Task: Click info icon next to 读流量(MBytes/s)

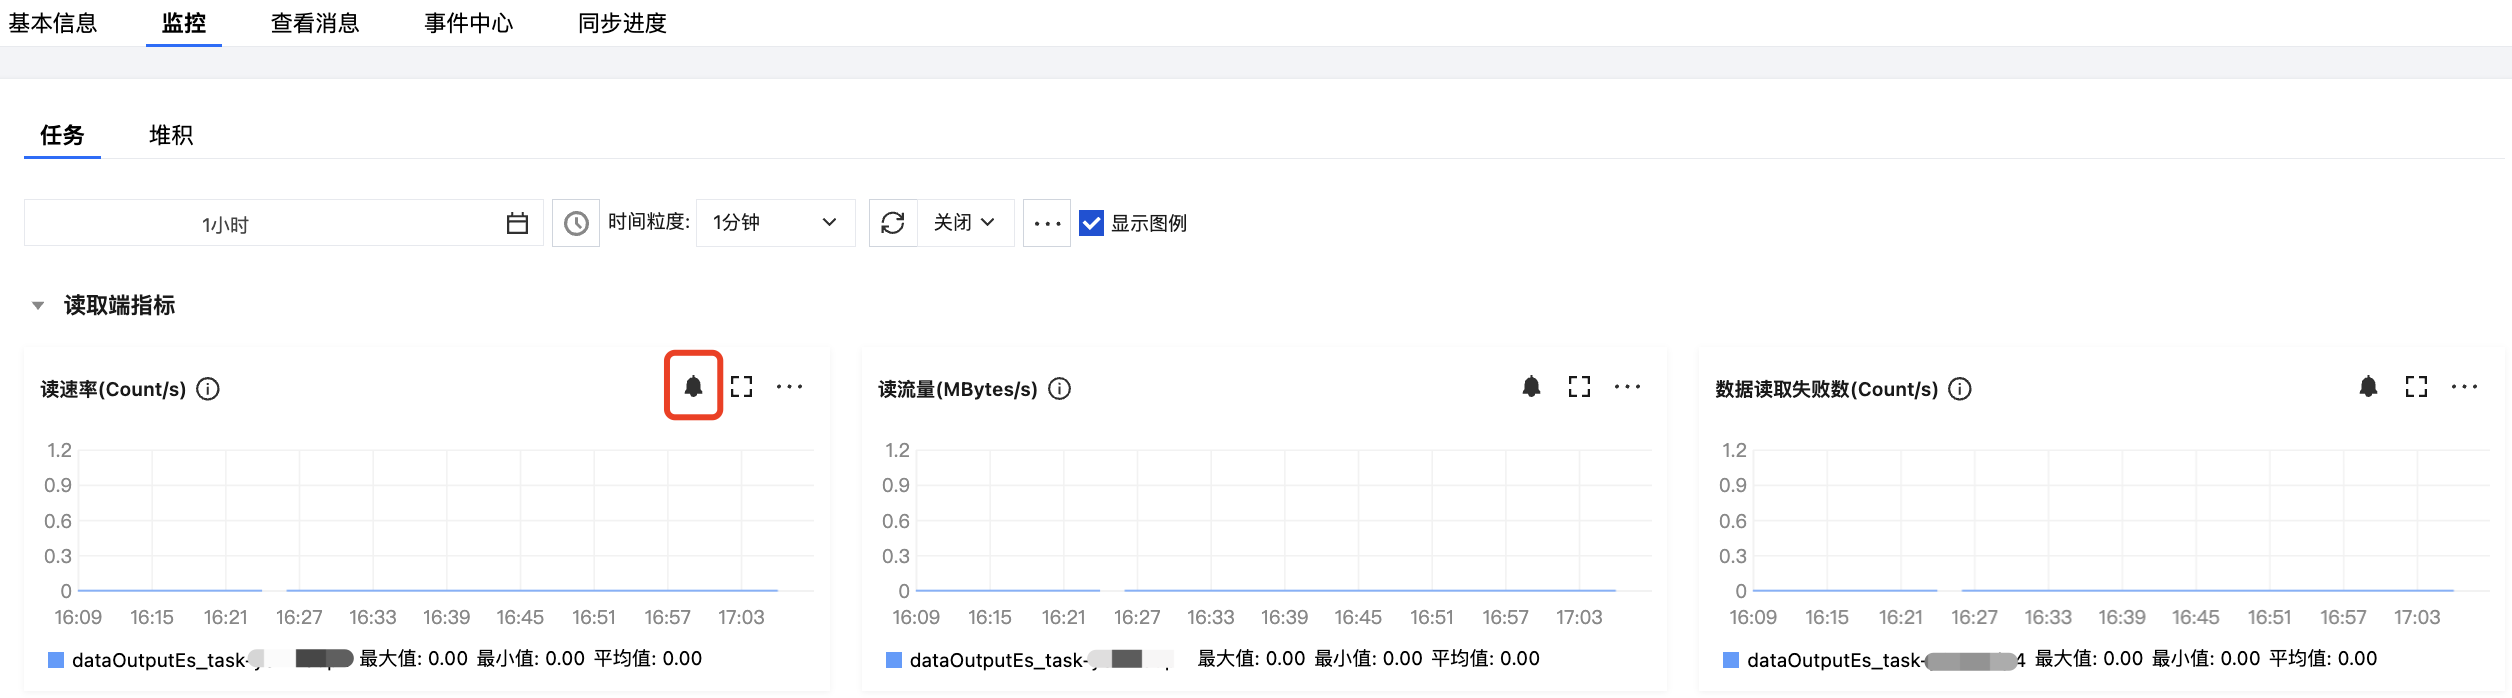Action: coord(1060,389)
